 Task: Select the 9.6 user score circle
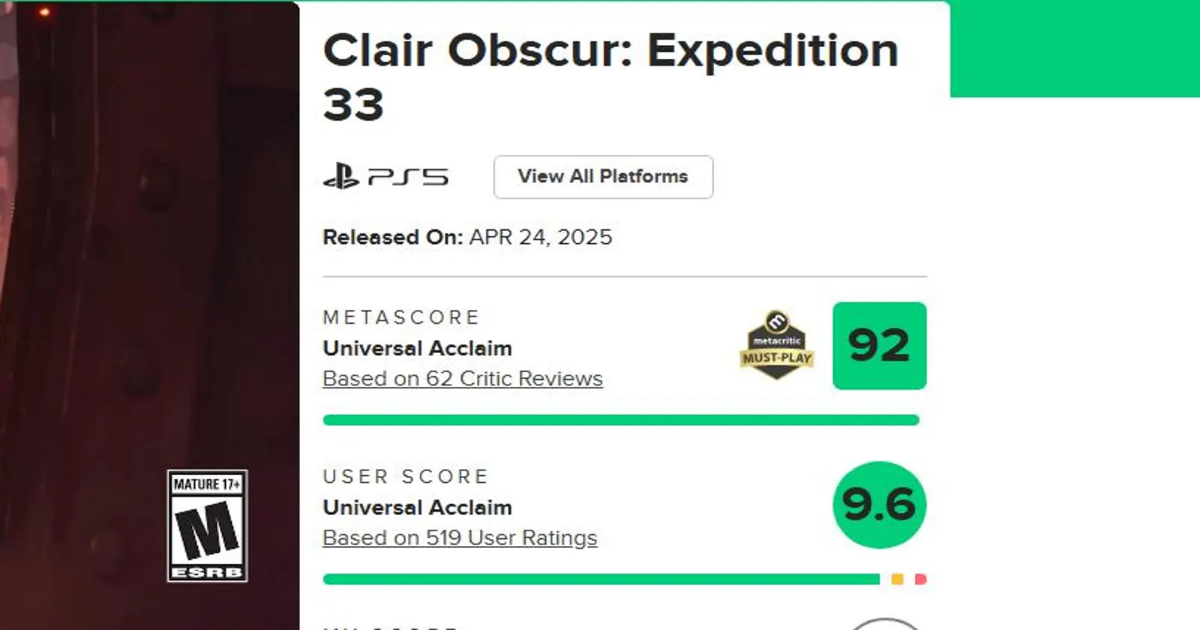click(879, 505)
